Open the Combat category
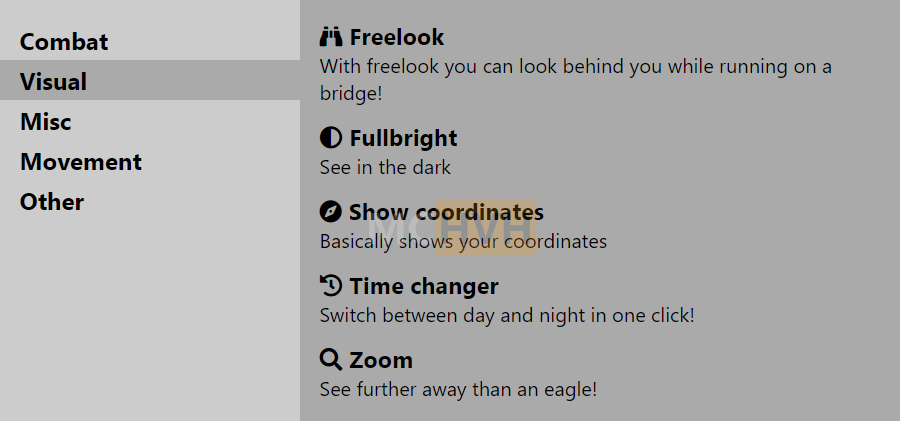 [x=64, y=42]
